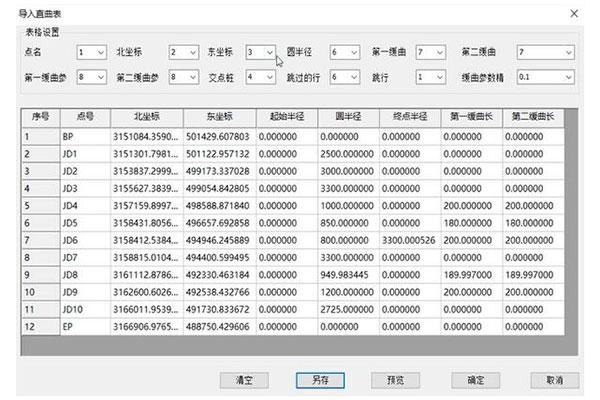Screen dimensions: 600x400
Task: Open the 缓曲参数精 precision dropdown
Action: 568,75
